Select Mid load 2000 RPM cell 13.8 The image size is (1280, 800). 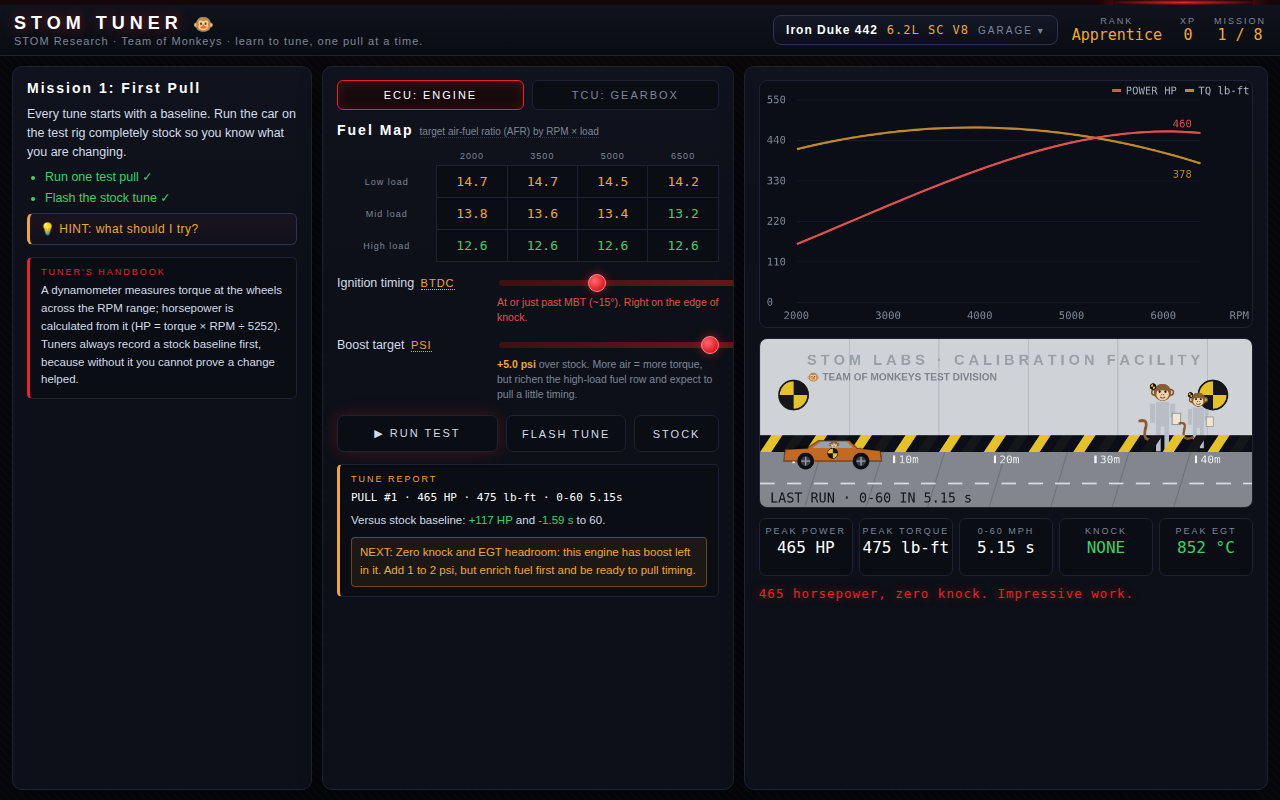tap(472, 214)
